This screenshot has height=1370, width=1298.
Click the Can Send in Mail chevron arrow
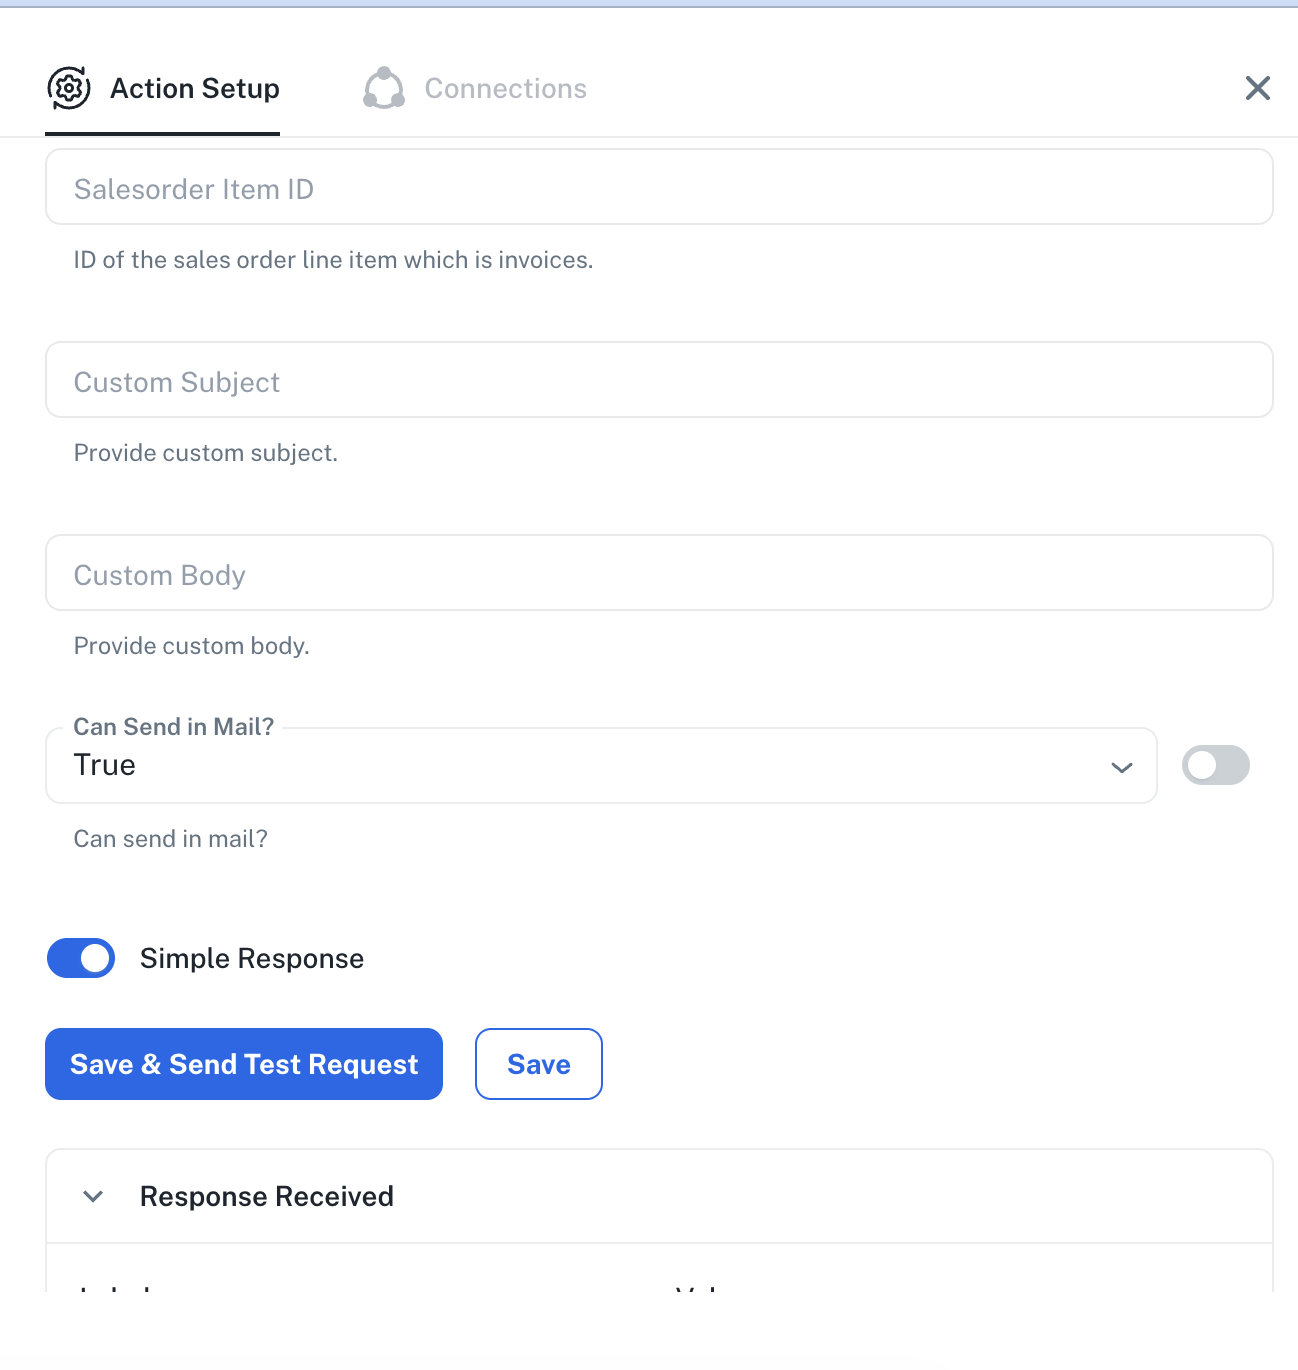click(1122, 767)
